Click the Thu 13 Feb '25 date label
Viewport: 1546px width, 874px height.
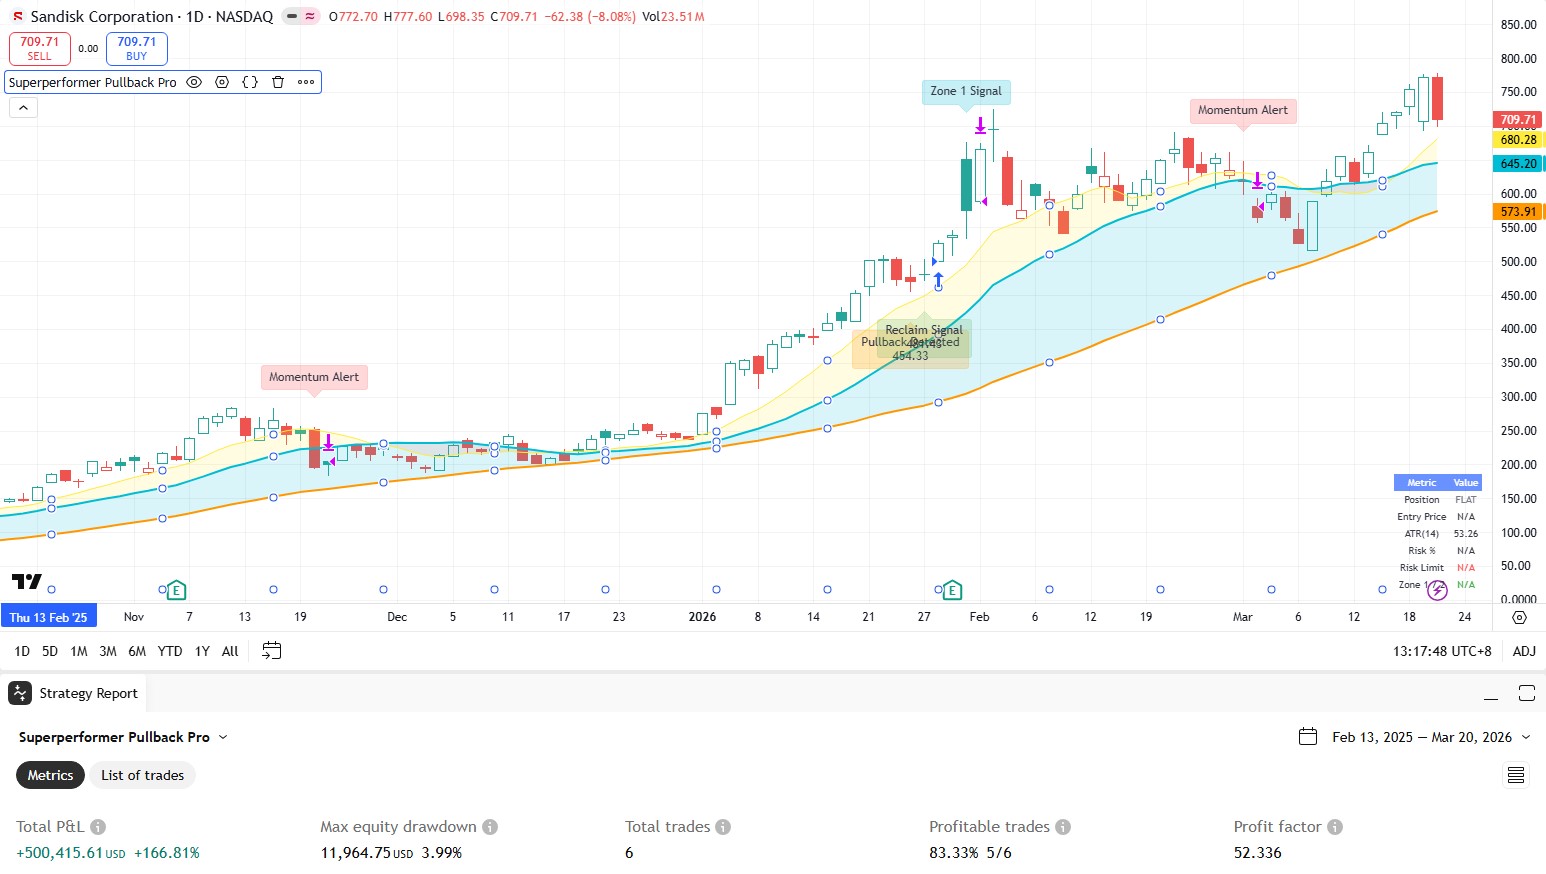pyautogui.click(x=49, y=617)
